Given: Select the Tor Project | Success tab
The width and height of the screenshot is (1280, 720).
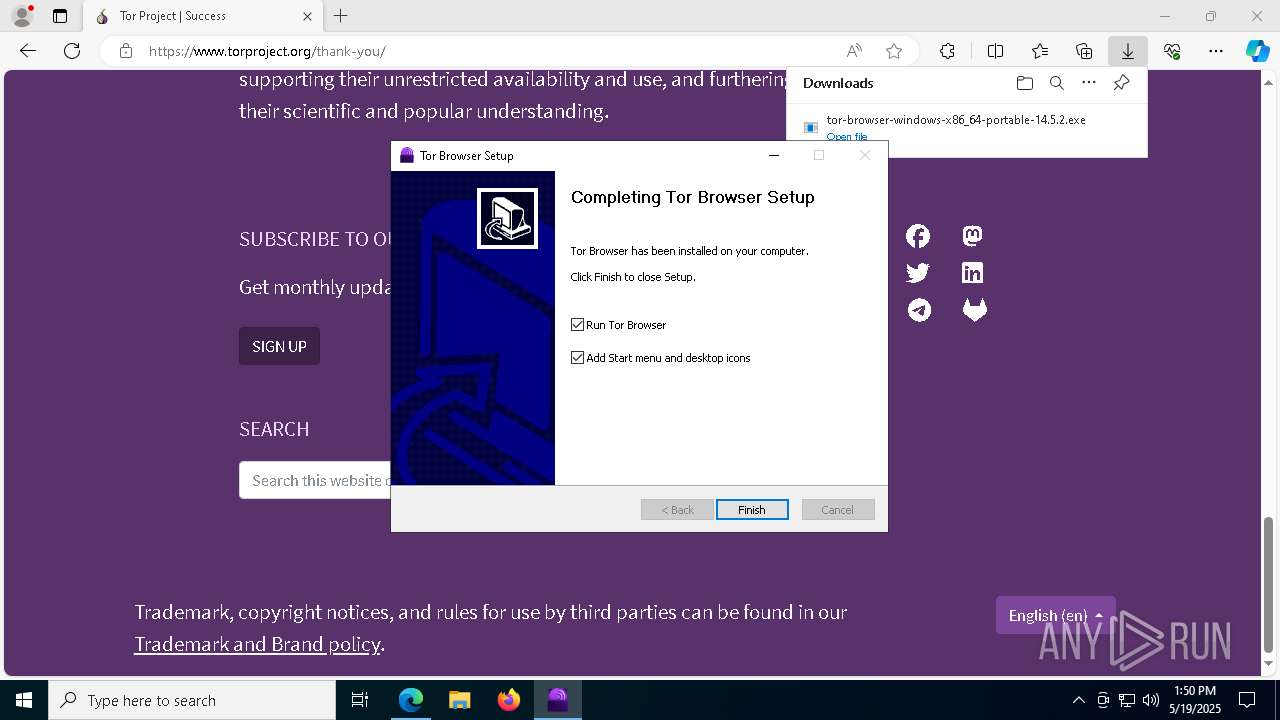Looking at the screenshot, I should (203, 16).
